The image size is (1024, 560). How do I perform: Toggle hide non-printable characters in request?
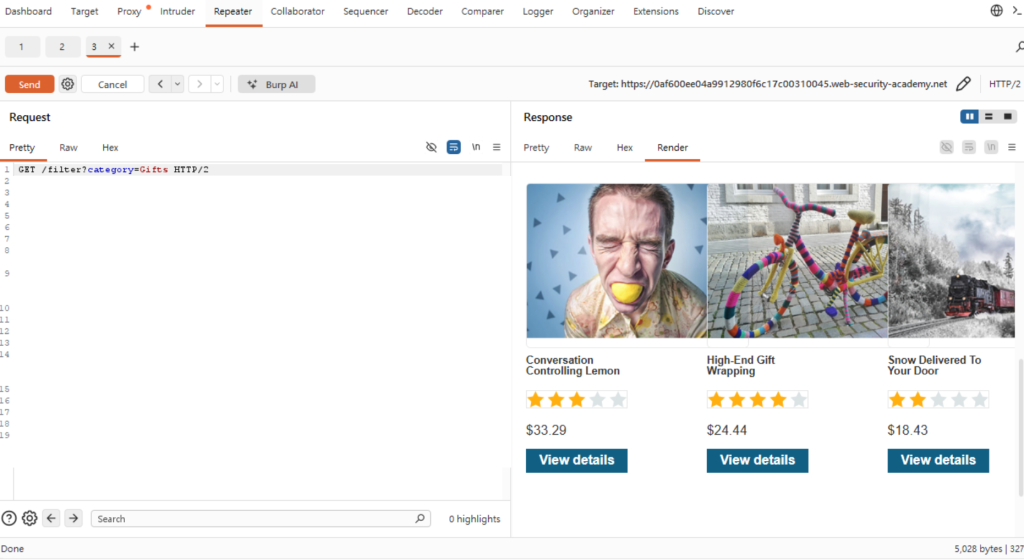click(431, 147)
